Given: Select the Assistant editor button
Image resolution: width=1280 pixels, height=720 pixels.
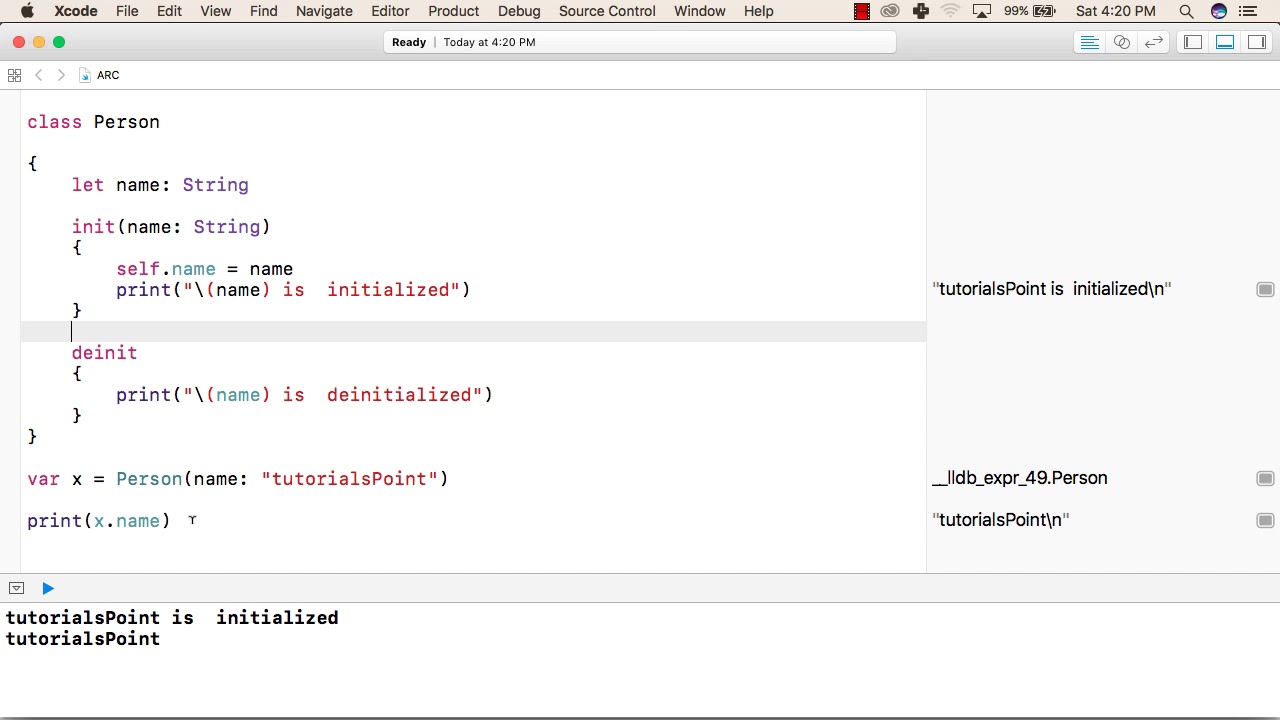Looking at the screenshot, I should (1122, 42).
